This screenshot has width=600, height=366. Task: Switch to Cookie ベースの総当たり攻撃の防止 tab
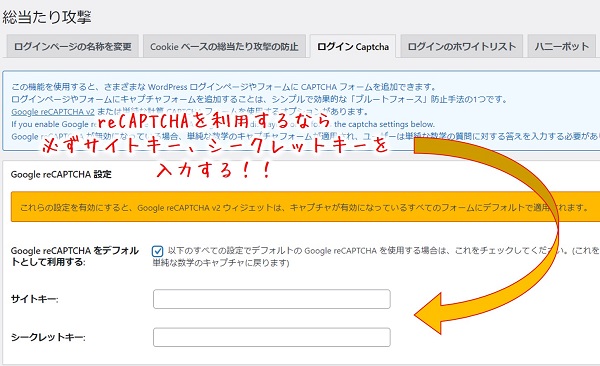224,46
